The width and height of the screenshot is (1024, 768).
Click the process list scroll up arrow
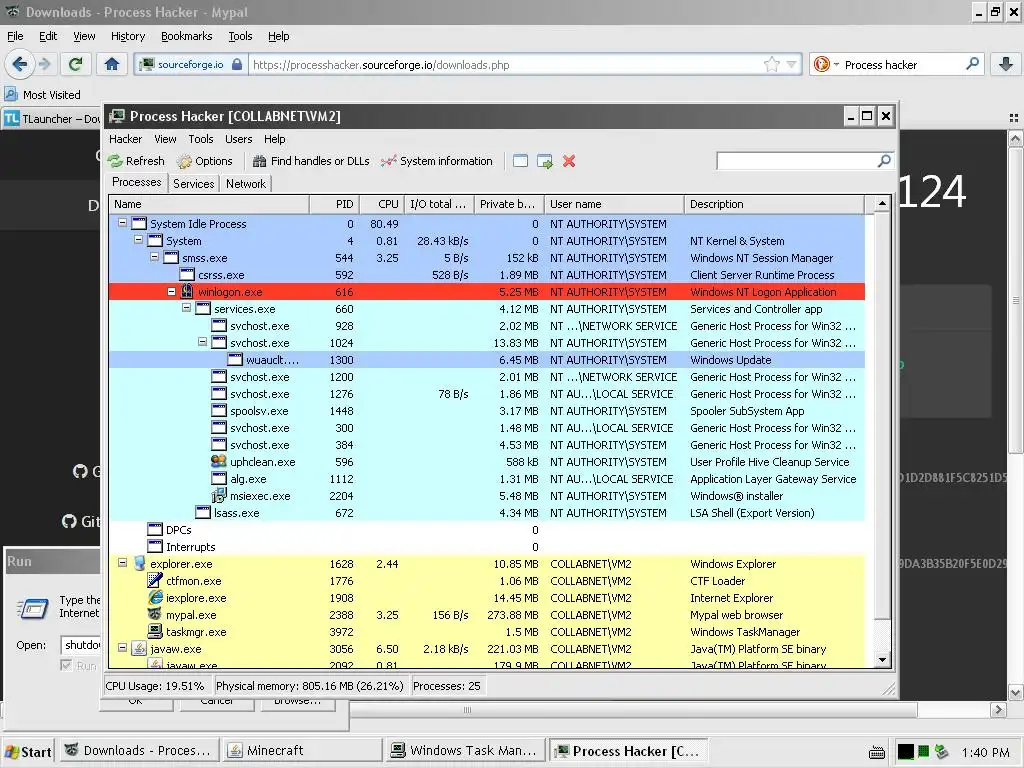882,204
